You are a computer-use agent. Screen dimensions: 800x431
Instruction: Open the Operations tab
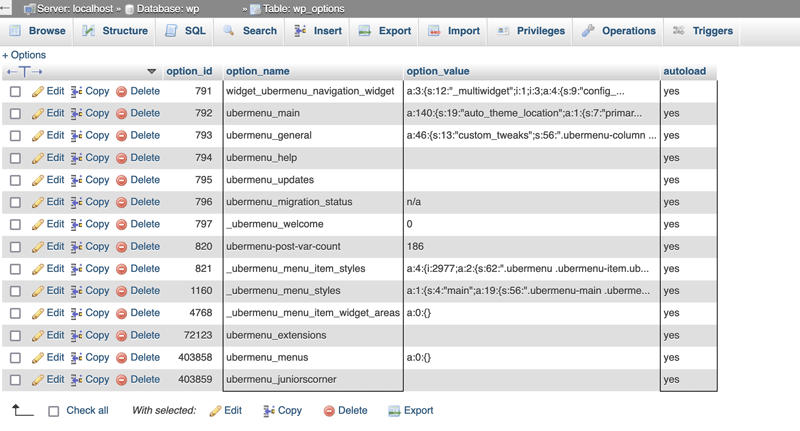[618, 31]
